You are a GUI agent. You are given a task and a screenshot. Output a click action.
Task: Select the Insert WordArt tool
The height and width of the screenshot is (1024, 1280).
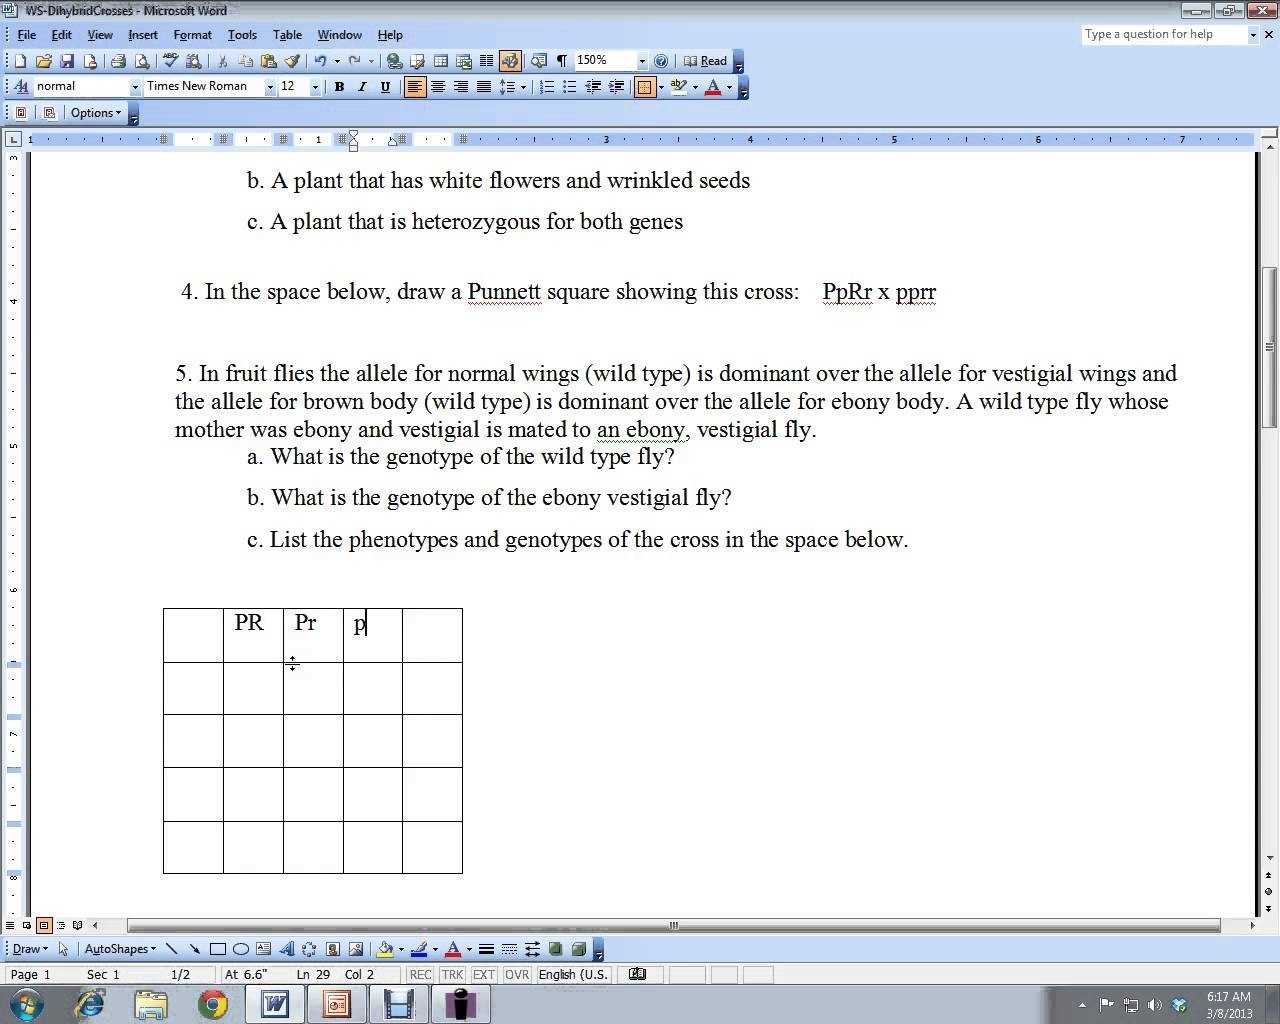pyautogui.click(x=286, y=949)
